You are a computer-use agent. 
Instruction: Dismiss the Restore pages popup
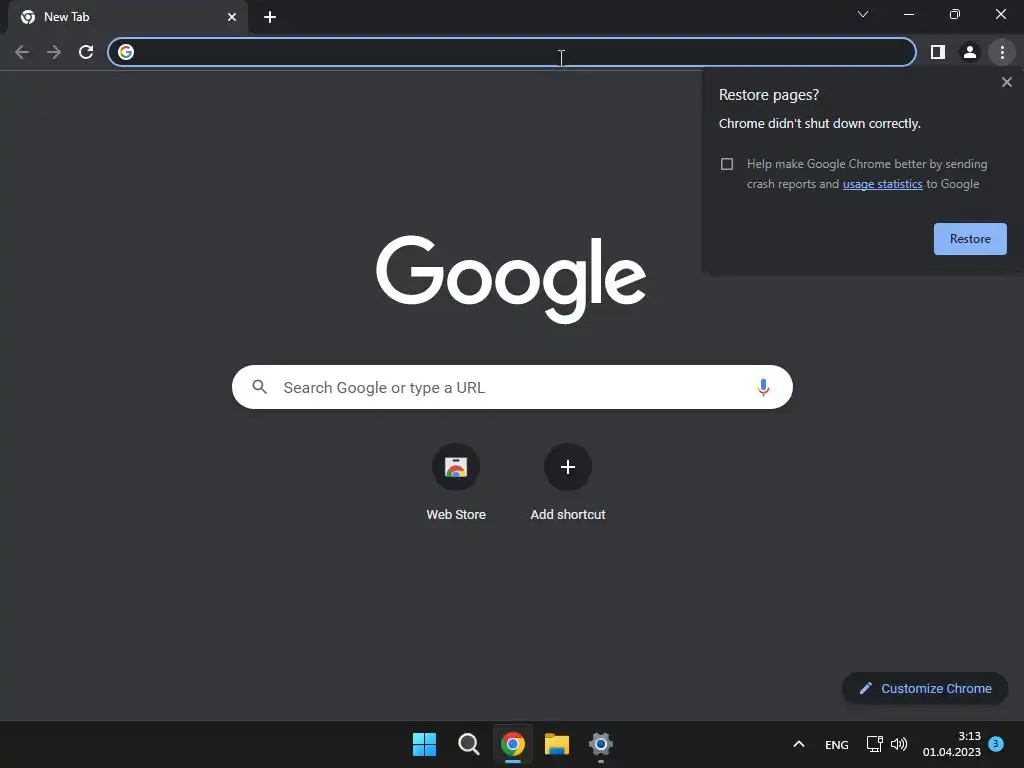1006,82
